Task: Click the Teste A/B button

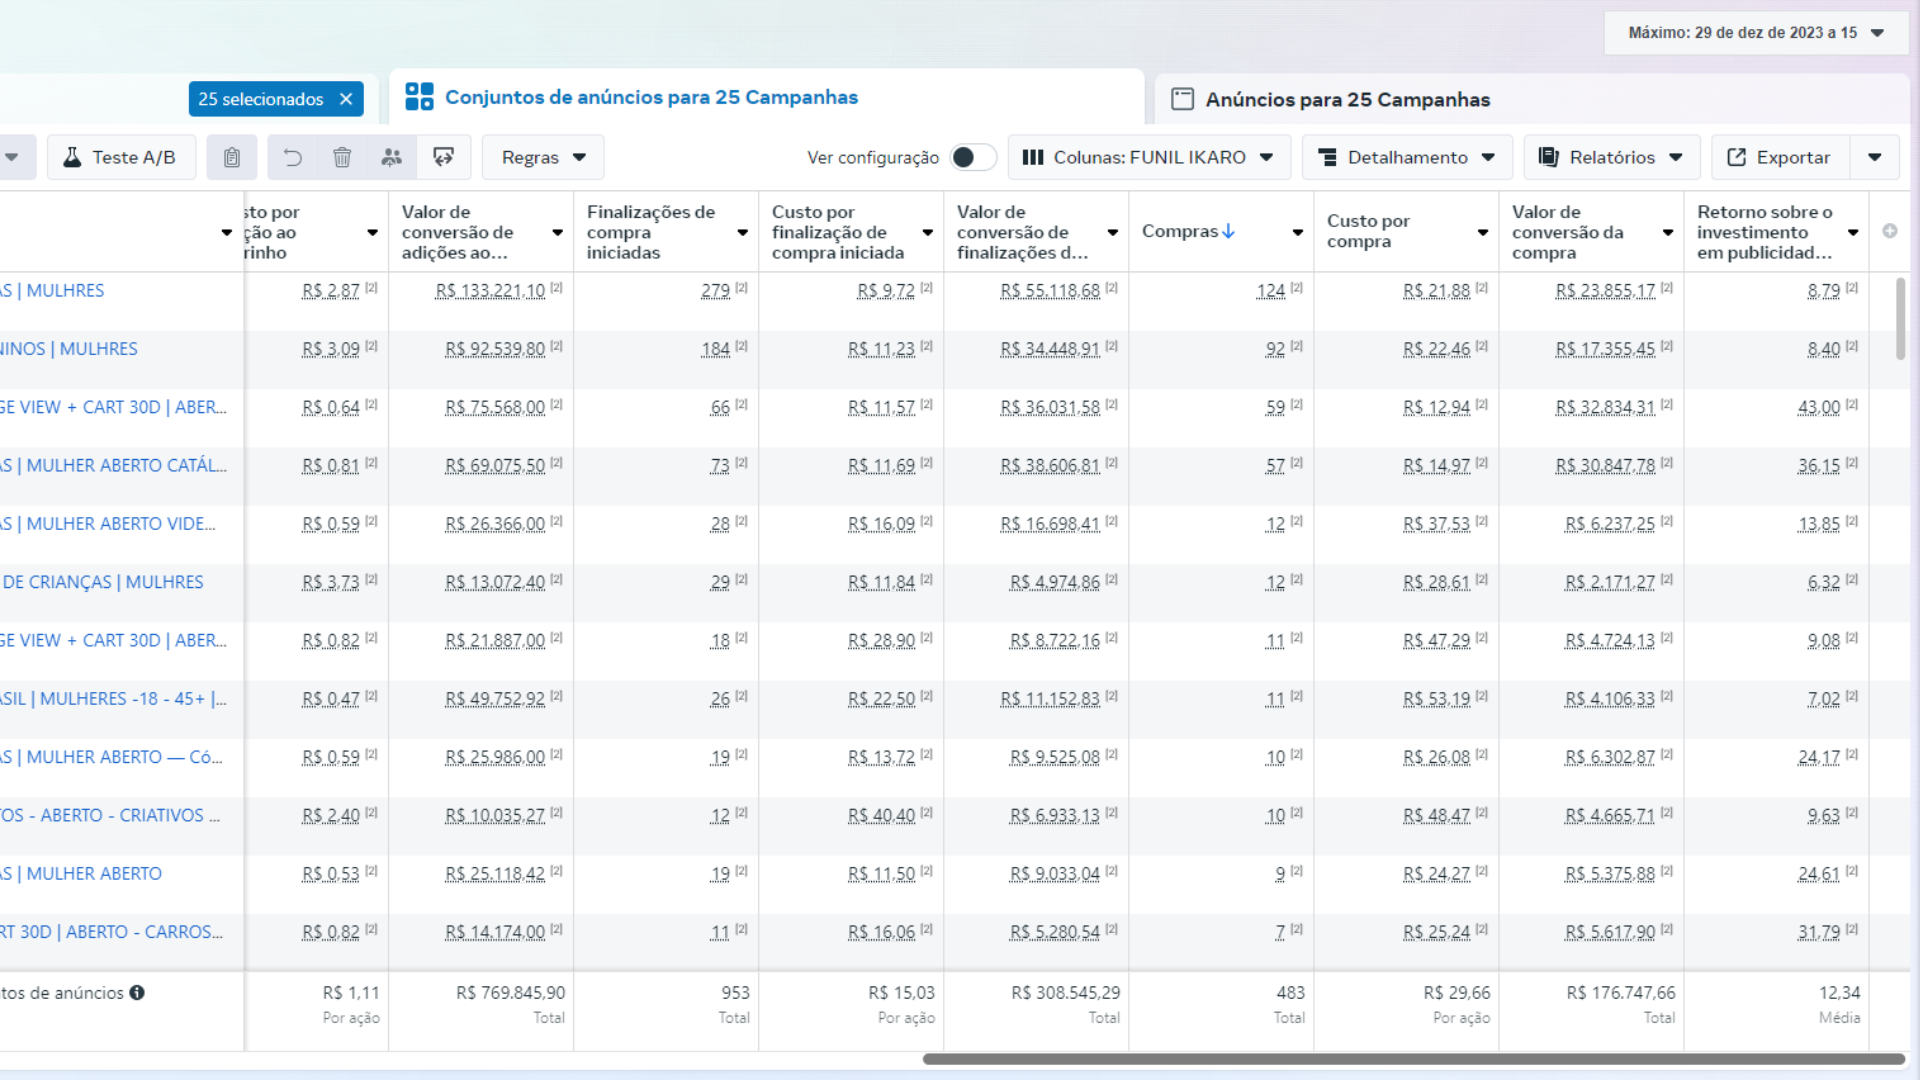Action: pos(120,157)
